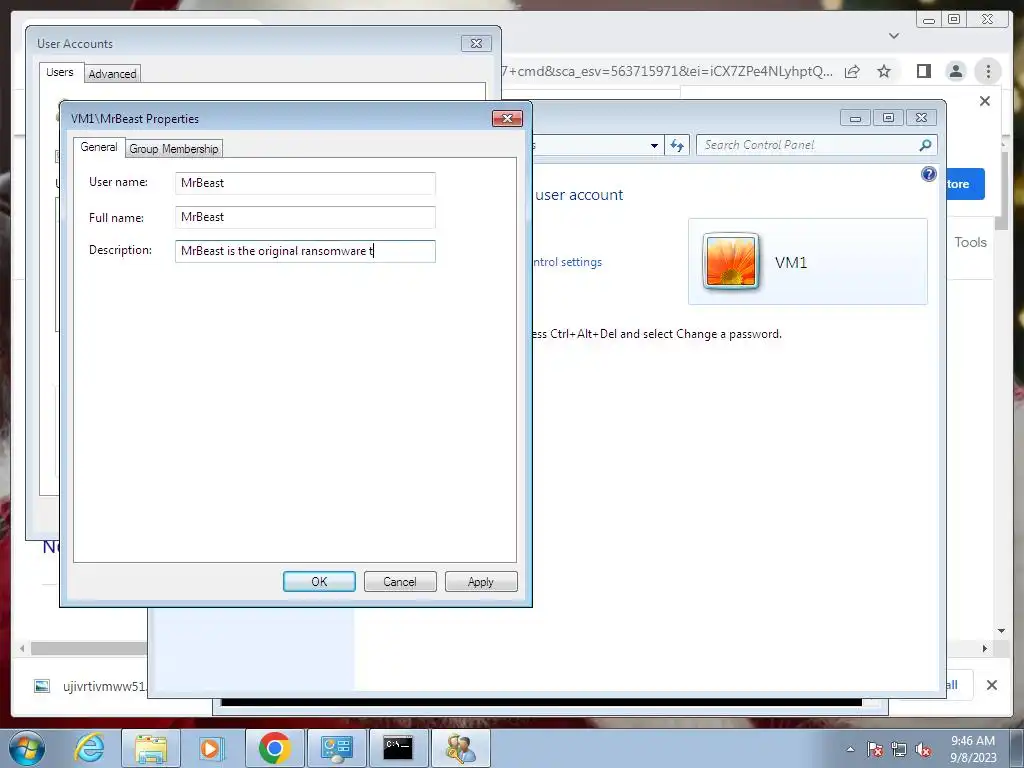Image resolution: width=1024 pixels, height=768 pixels.
Task: Open Windows Explorer from the taskbar
Action: [151, 748]
